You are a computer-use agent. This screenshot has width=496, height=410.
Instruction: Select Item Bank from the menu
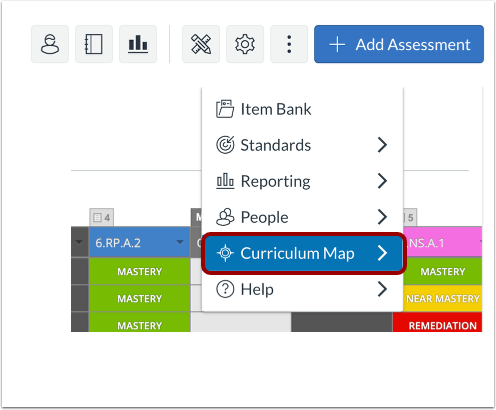302,109
